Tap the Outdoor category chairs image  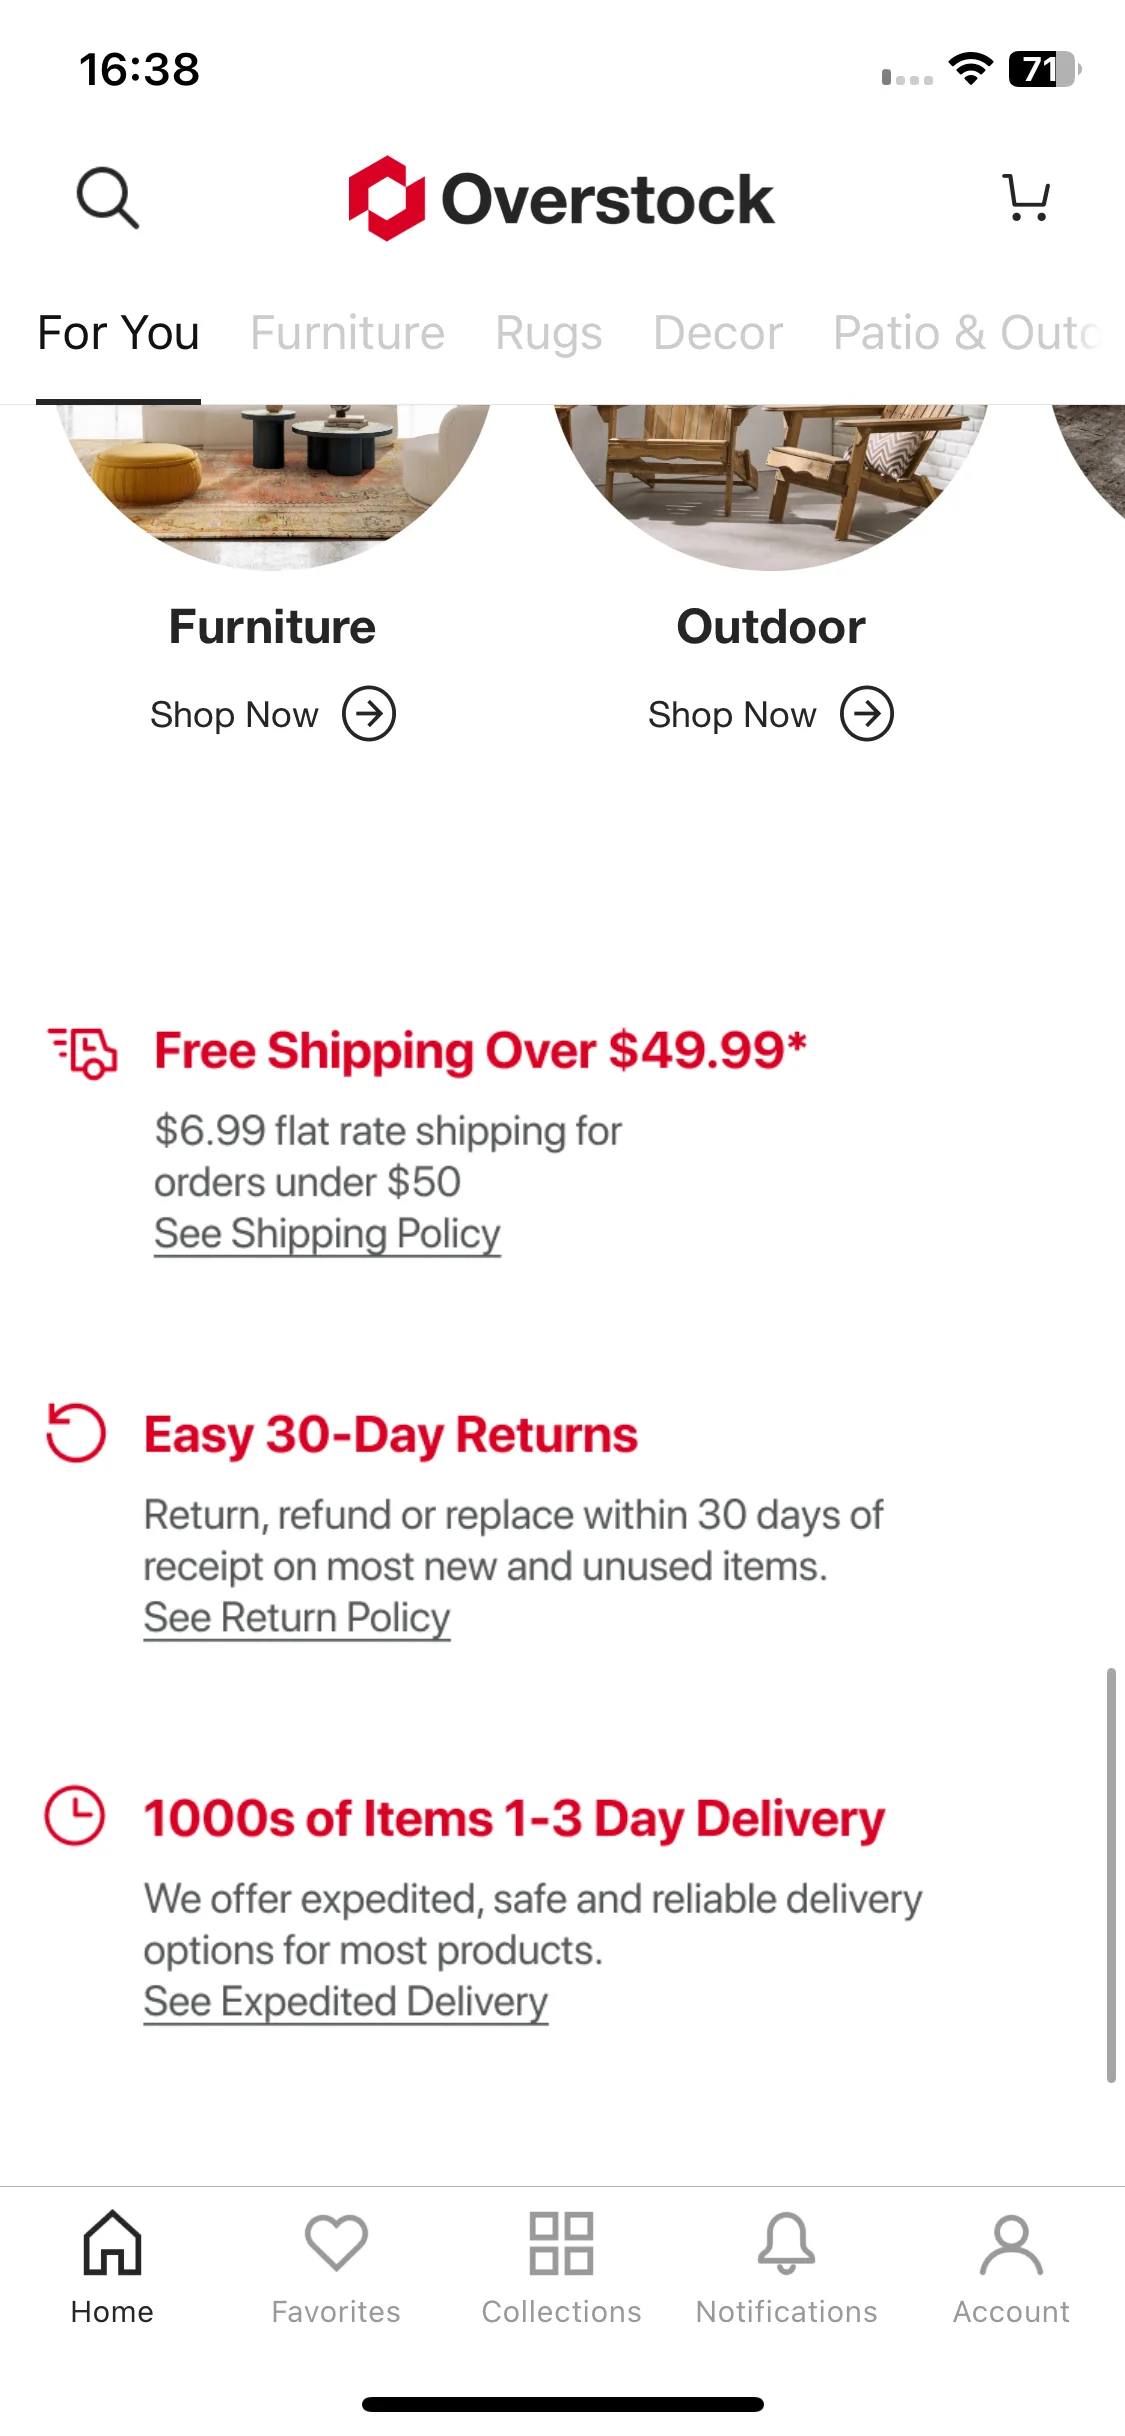pos(770,487)
